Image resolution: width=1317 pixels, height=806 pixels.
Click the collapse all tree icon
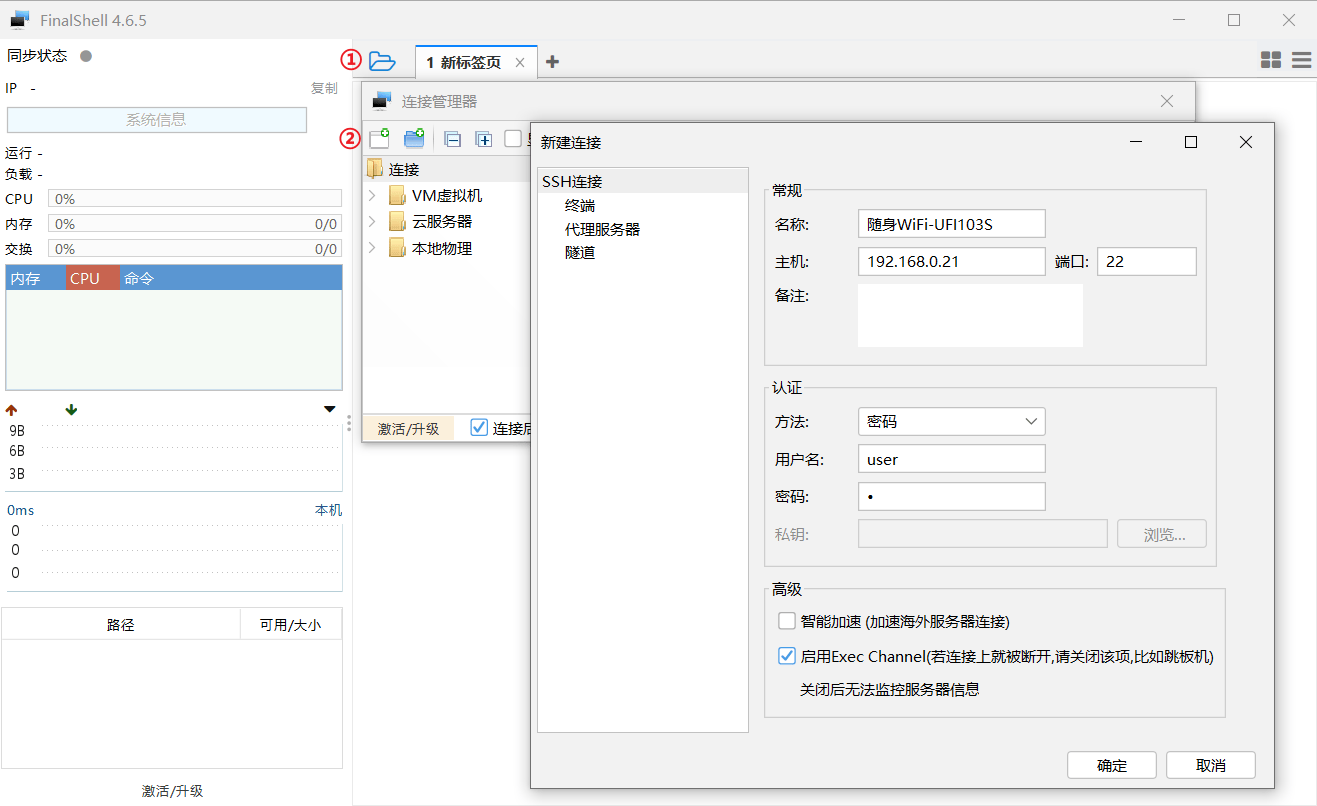[453, 139]
